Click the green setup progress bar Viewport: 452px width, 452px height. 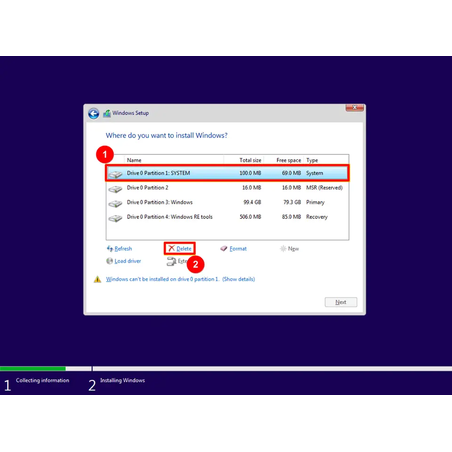click(33, 369)
